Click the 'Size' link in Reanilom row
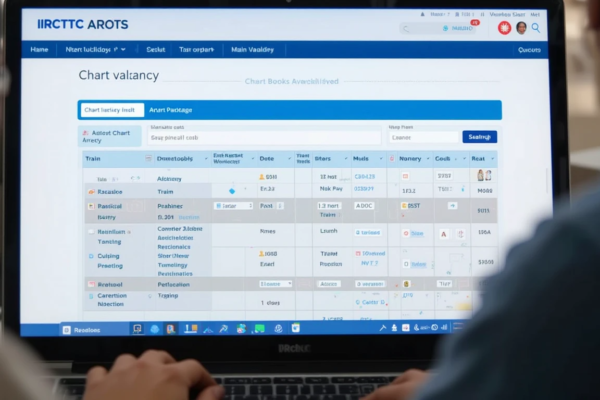Viewport: 600px width, 400px height. (x=417, y=233)
